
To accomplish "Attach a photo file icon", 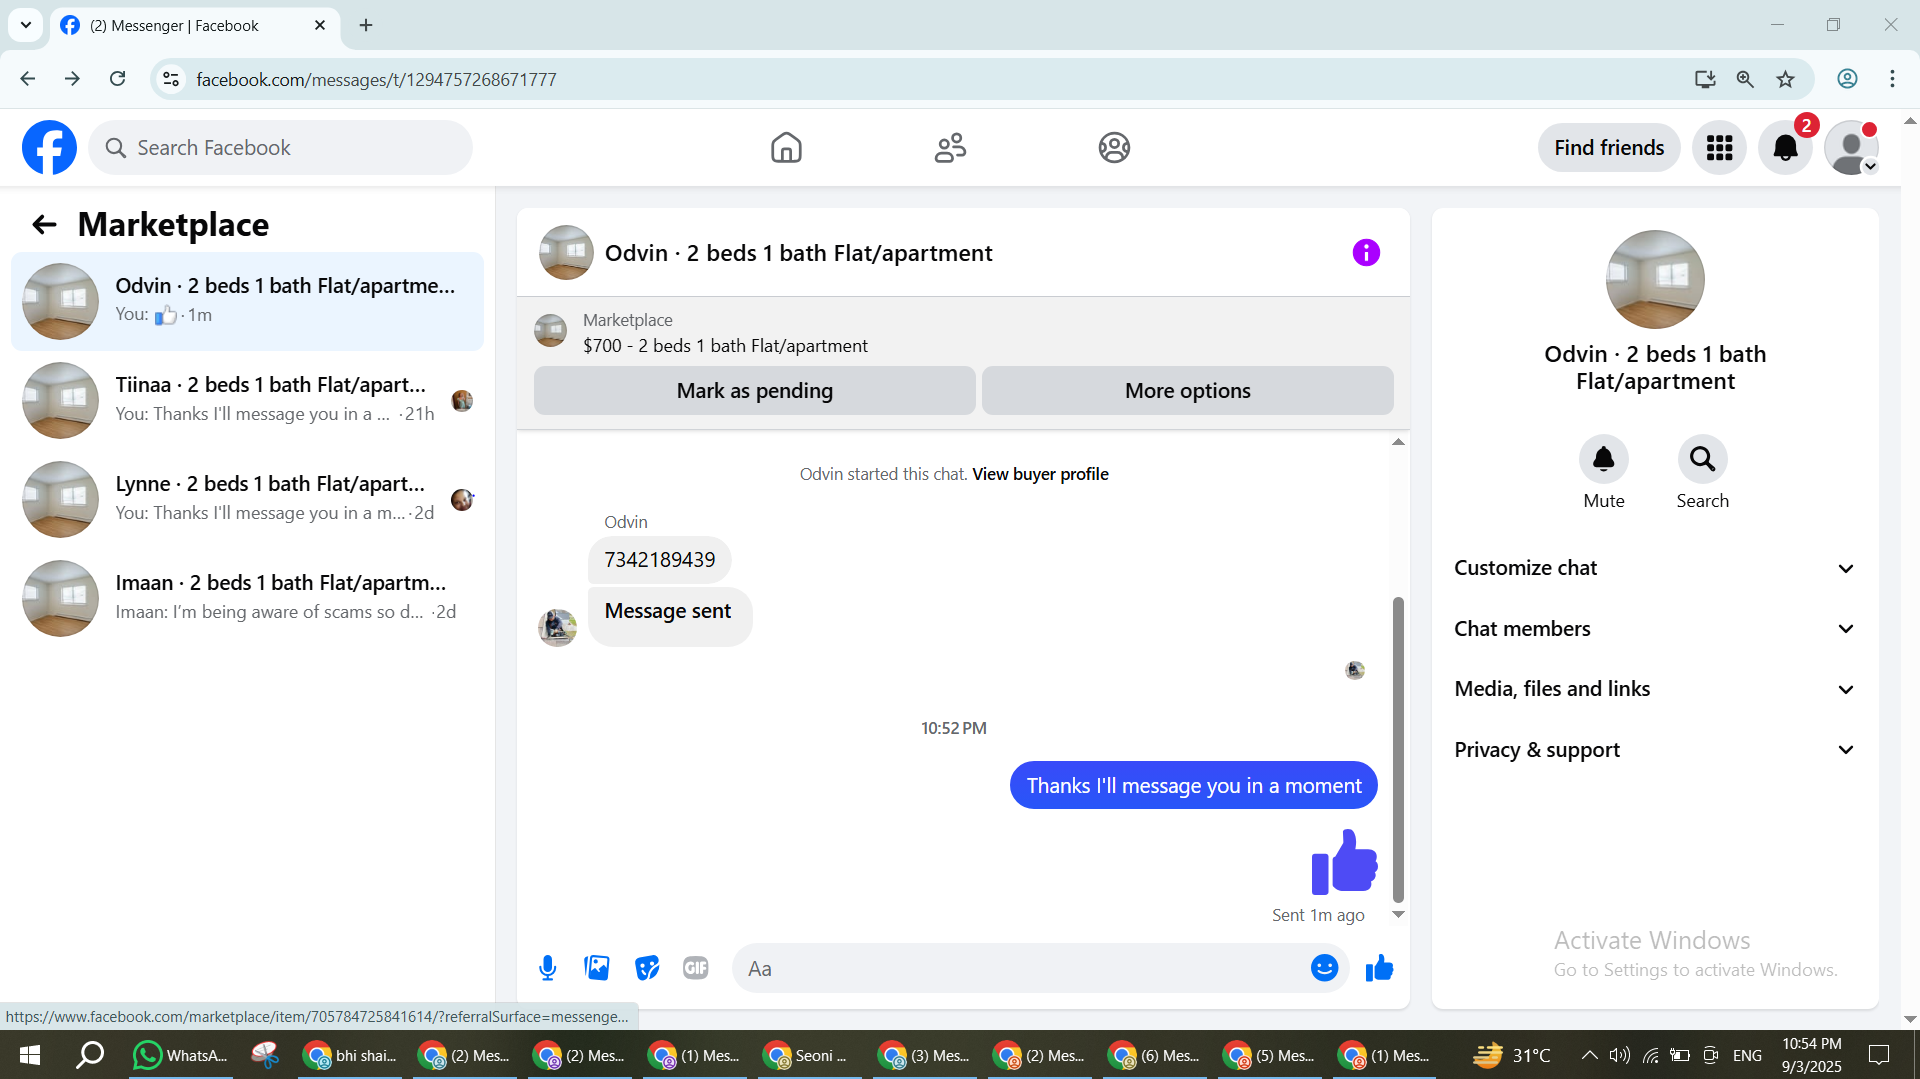I will pyautogui.click(x=597, y=968).
